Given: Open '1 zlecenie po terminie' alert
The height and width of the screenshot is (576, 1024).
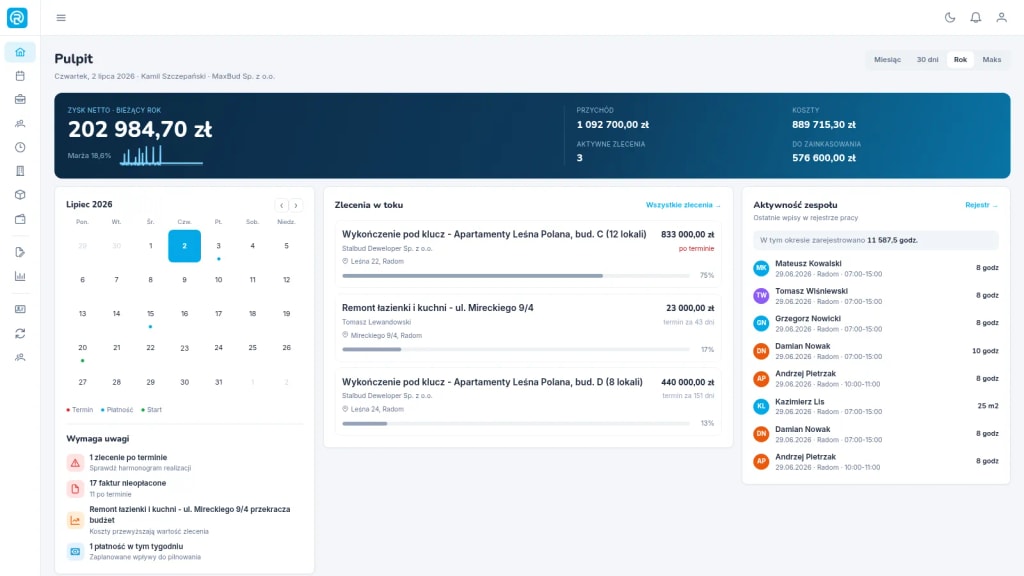Looking at the screenshot, I should pos(184,462).
